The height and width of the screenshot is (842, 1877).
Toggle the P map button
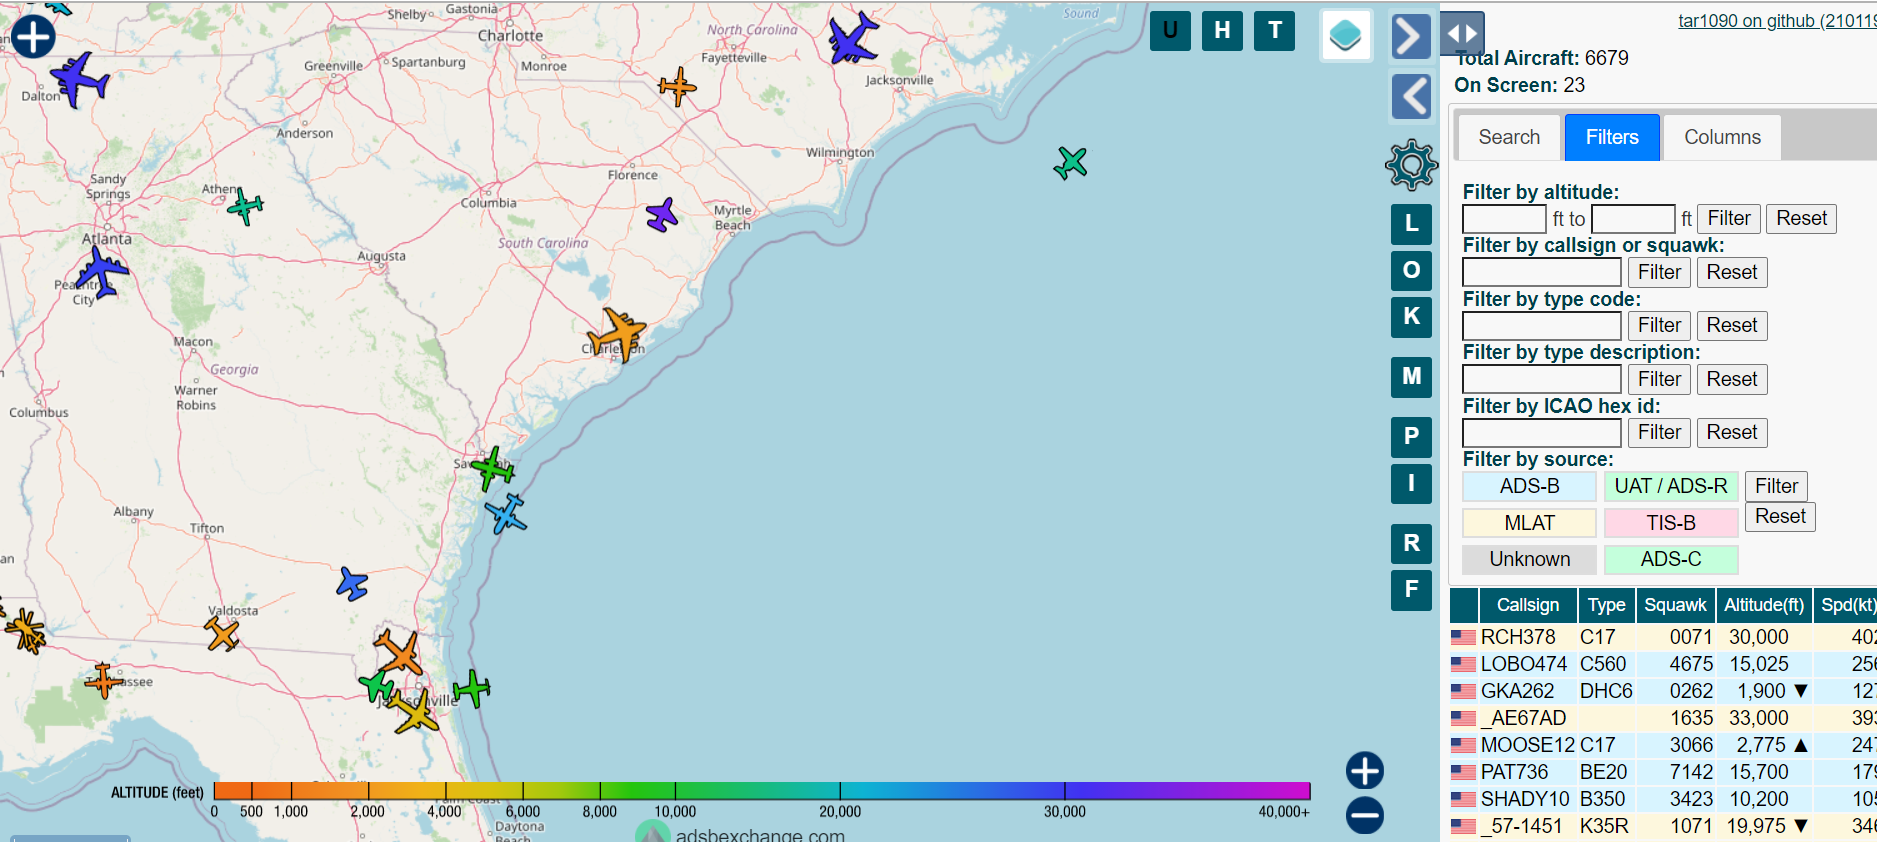[x=1411, y=437]
